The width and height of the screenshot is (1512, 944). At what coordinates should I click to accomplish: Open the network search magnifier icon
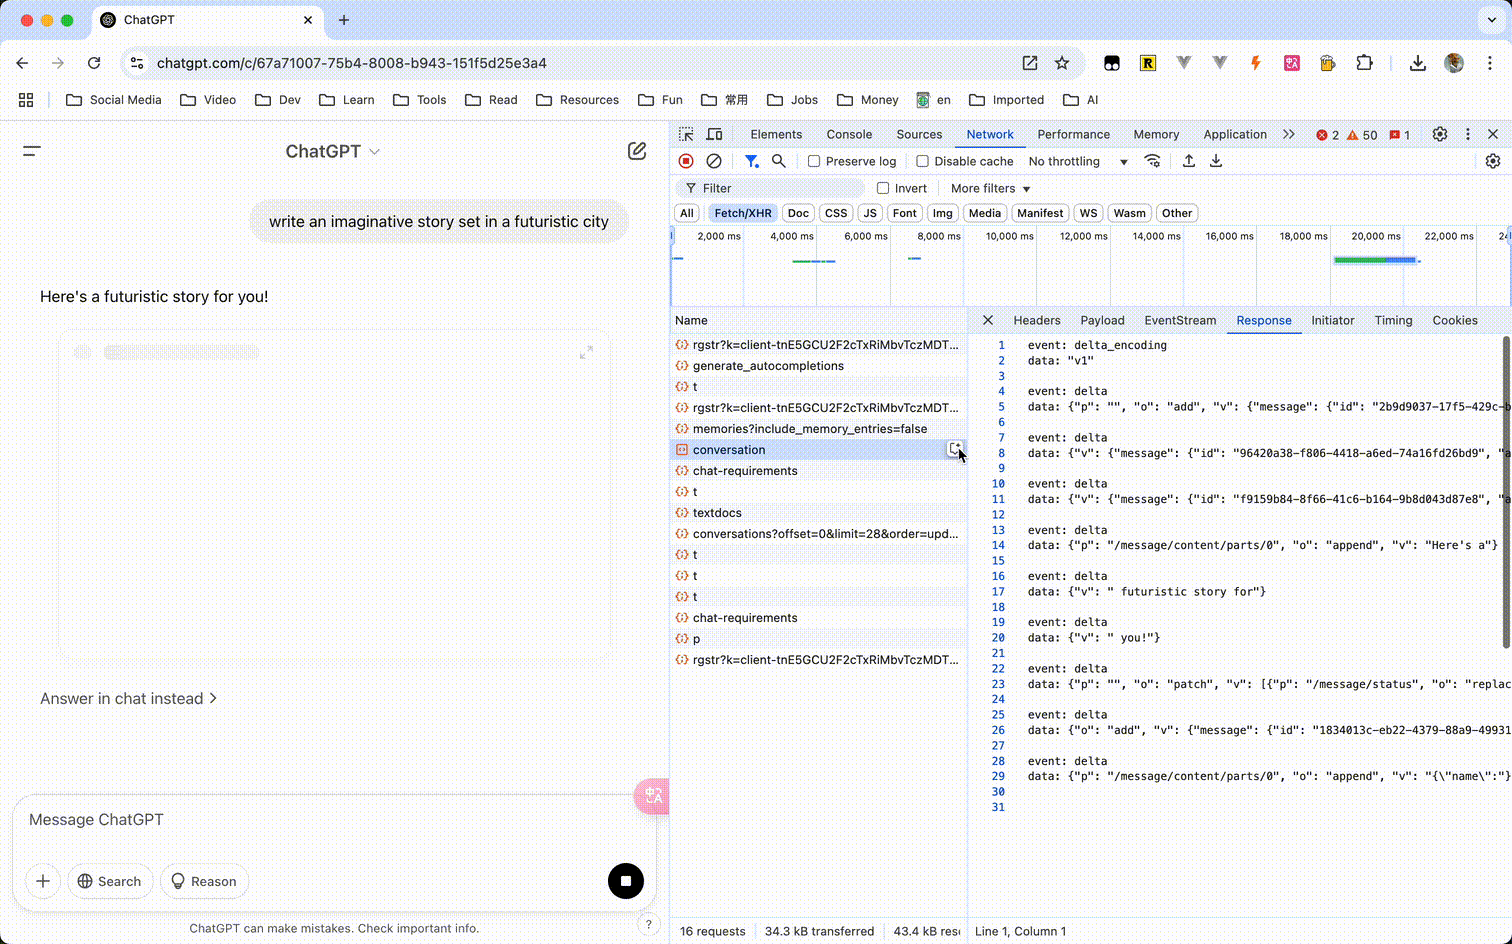click(x=779, y=161)
